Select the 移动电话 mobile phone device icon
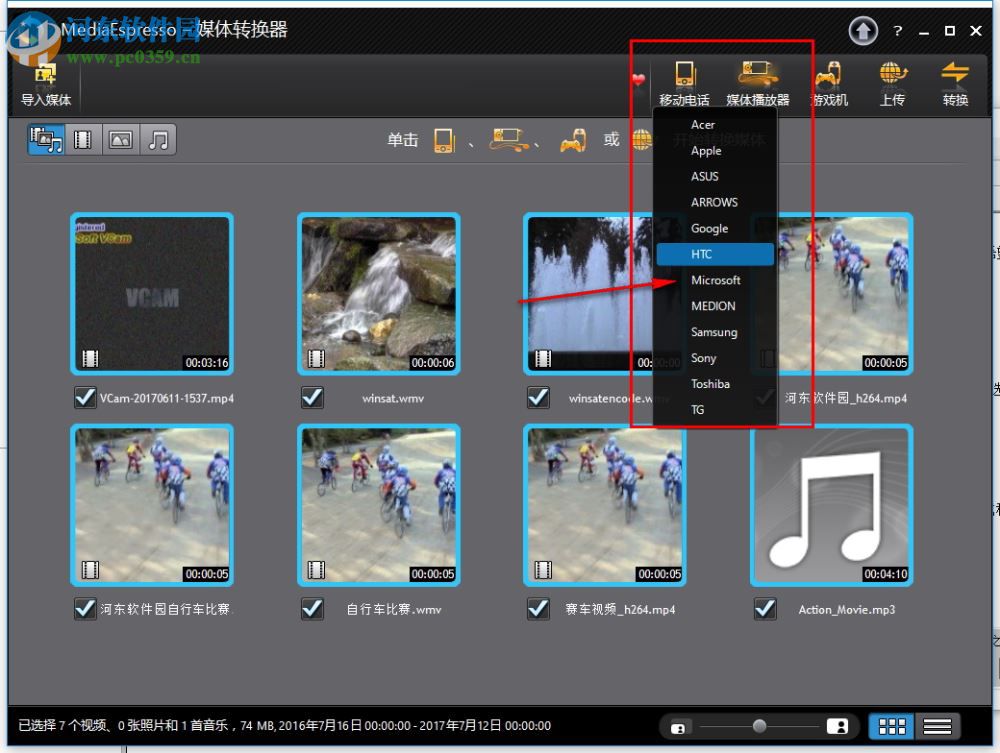The width and height of the screenshot is (1000, 753). (x=684, y=75)
